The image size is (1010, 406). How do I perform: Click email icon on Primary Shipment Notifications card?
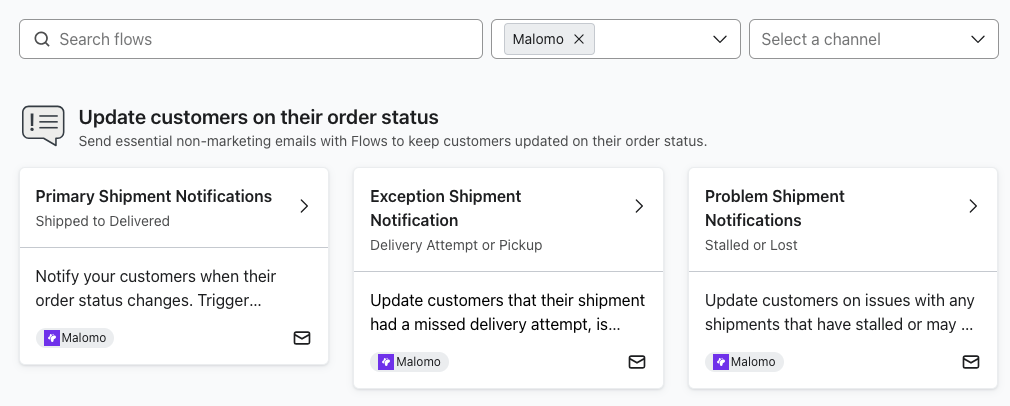[302, 338]
